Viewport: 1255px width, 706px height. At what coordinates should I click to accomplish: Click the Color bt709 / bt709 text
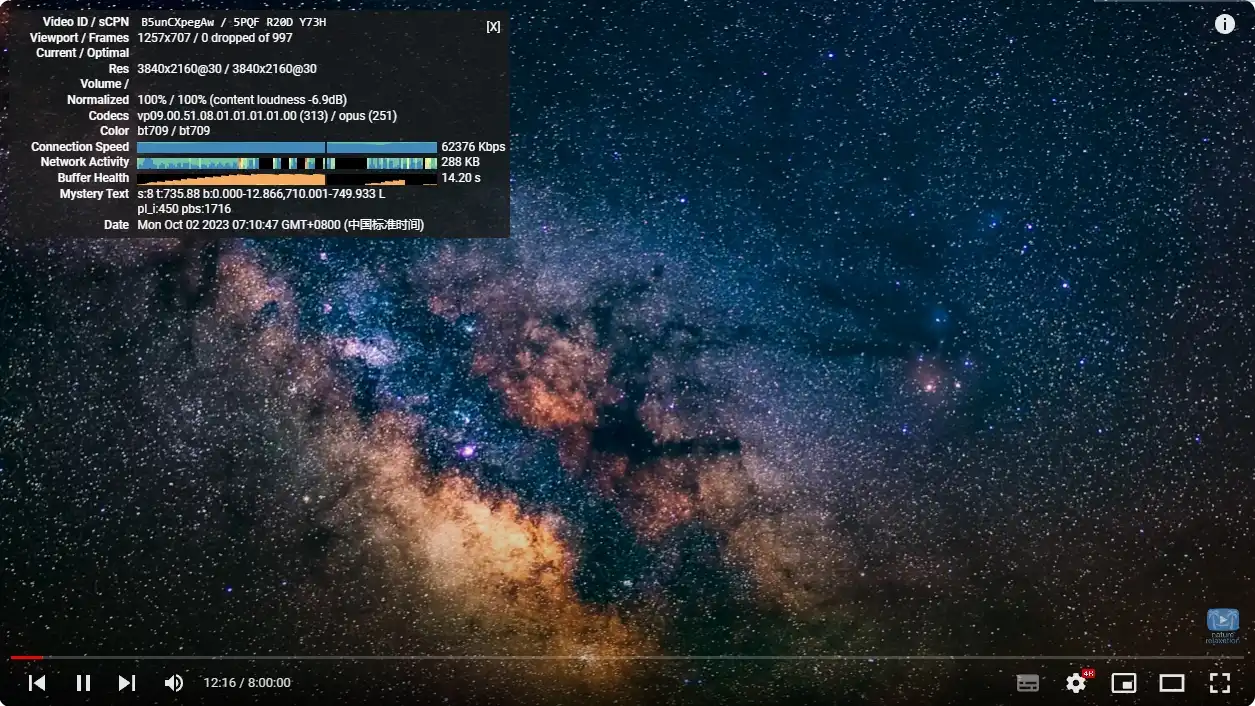point(174,131)
